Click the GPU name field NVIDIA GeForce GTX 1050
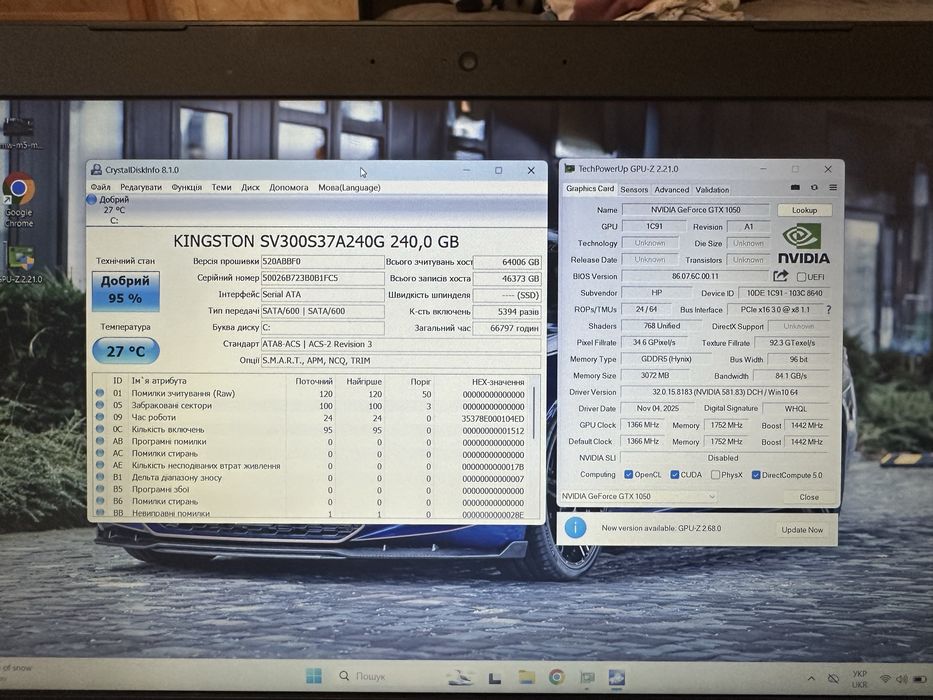Image resolution: width=933 pixels, height=700 pixels. click(x=696, y=210)
